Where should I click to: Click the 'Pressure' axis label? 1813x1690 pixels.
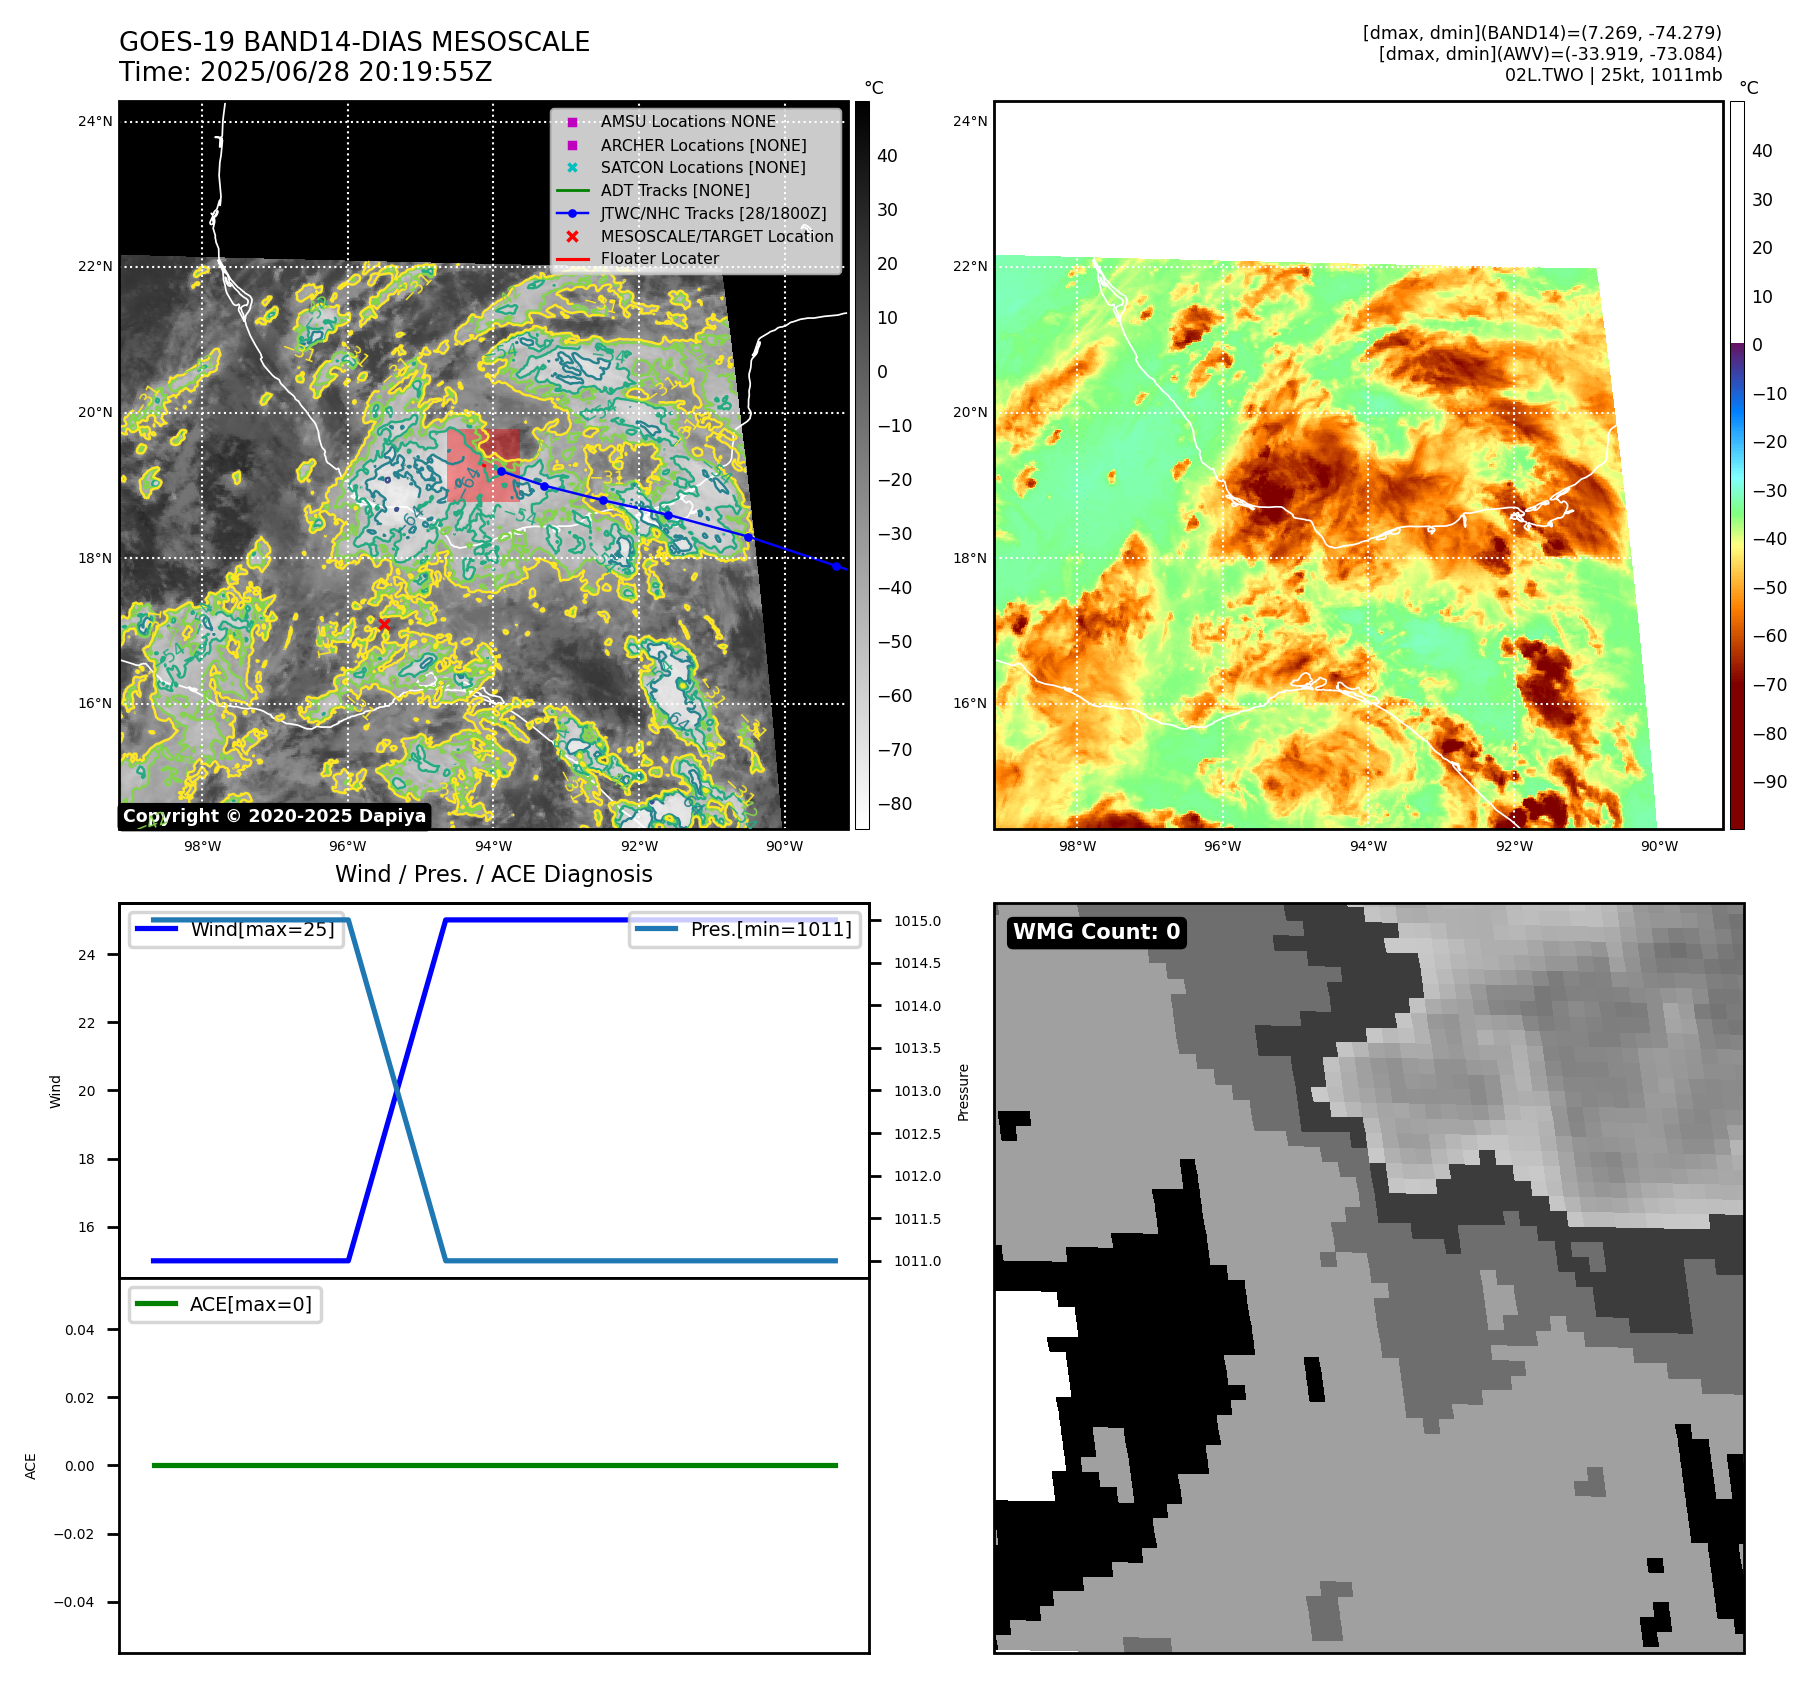point(964,1092)
